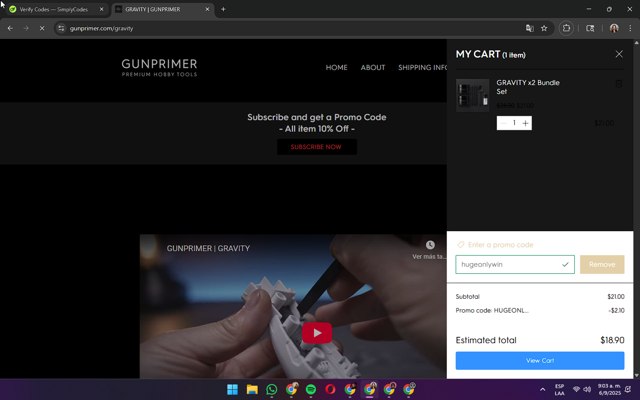Image resolution: width=640 pixels, height=400 pixels.
Task: Go forward in browser history
Action: (26, 28)
